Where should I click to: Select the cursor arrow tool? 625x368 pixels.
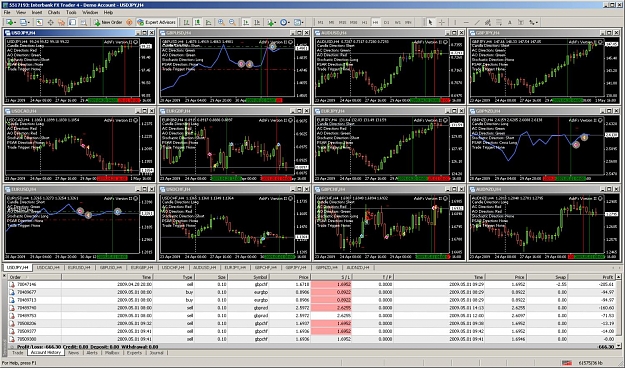pyautogui.click(x=430, y=22)
